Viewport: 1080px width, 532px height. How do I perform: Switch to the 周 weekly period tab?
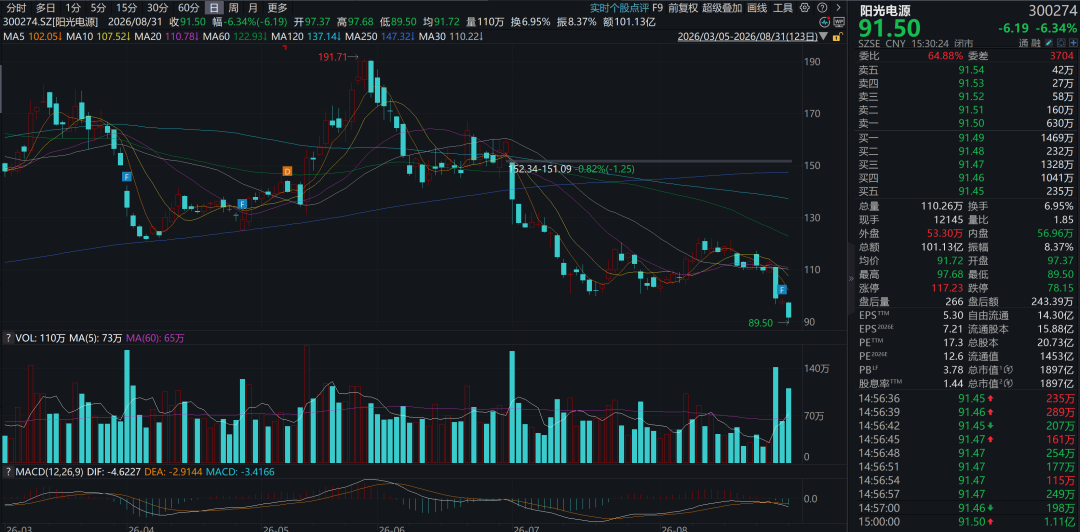pos(233,8)
